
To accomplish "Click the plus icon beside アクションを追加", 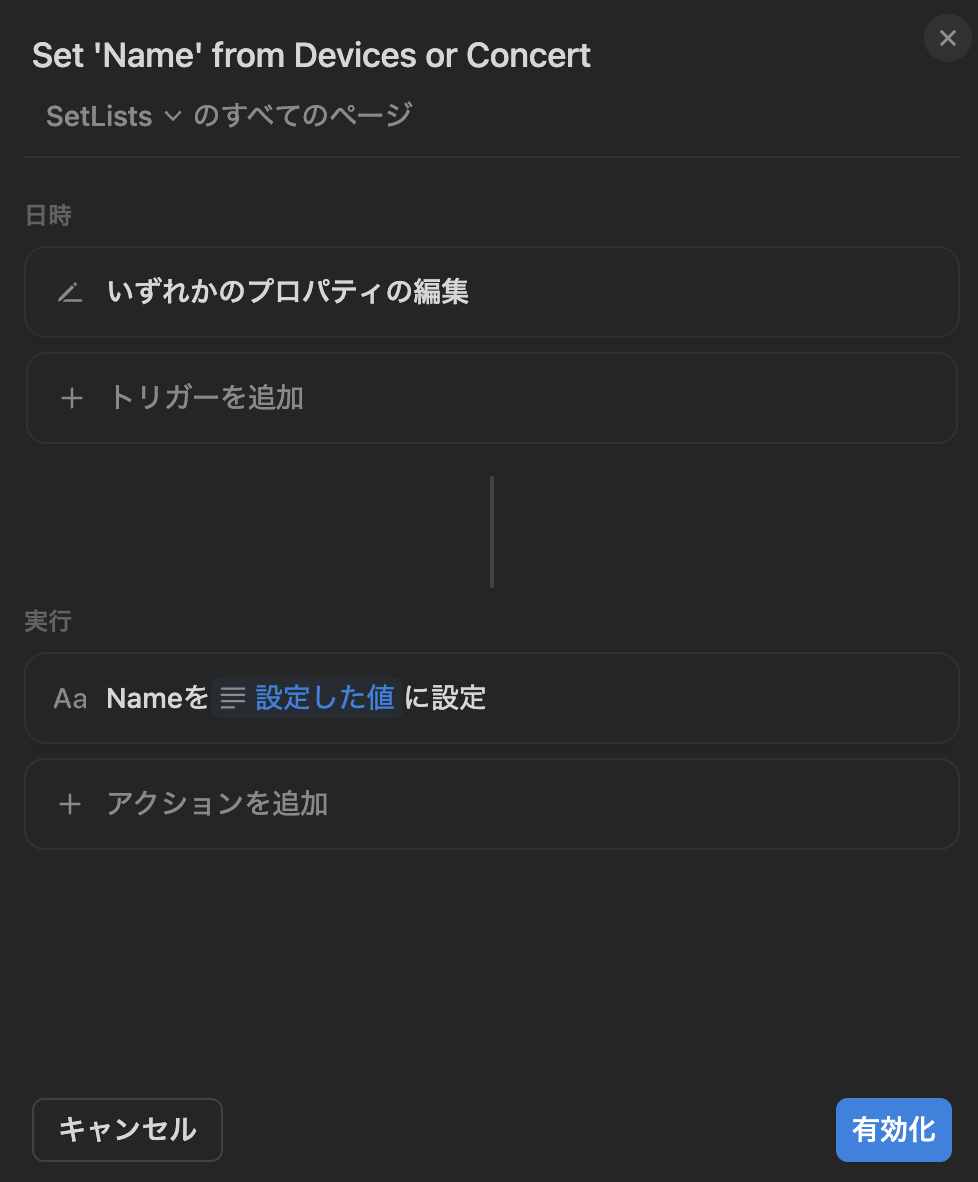I will (70, 804).
